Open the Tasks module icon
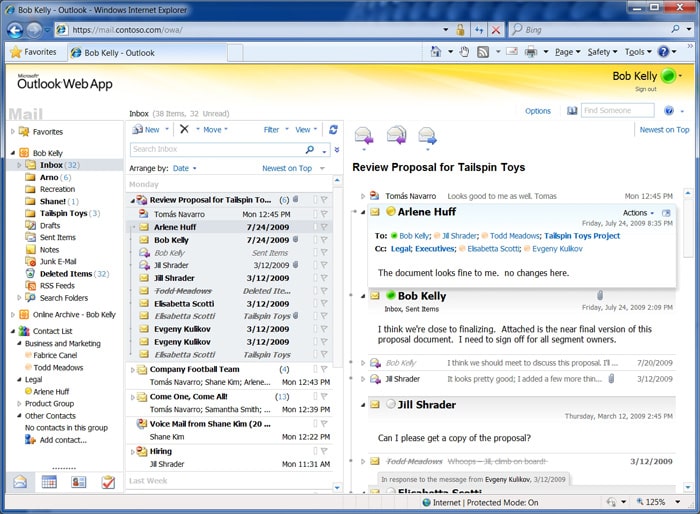Screen dimensions: 700x514 tap(107, 482)
